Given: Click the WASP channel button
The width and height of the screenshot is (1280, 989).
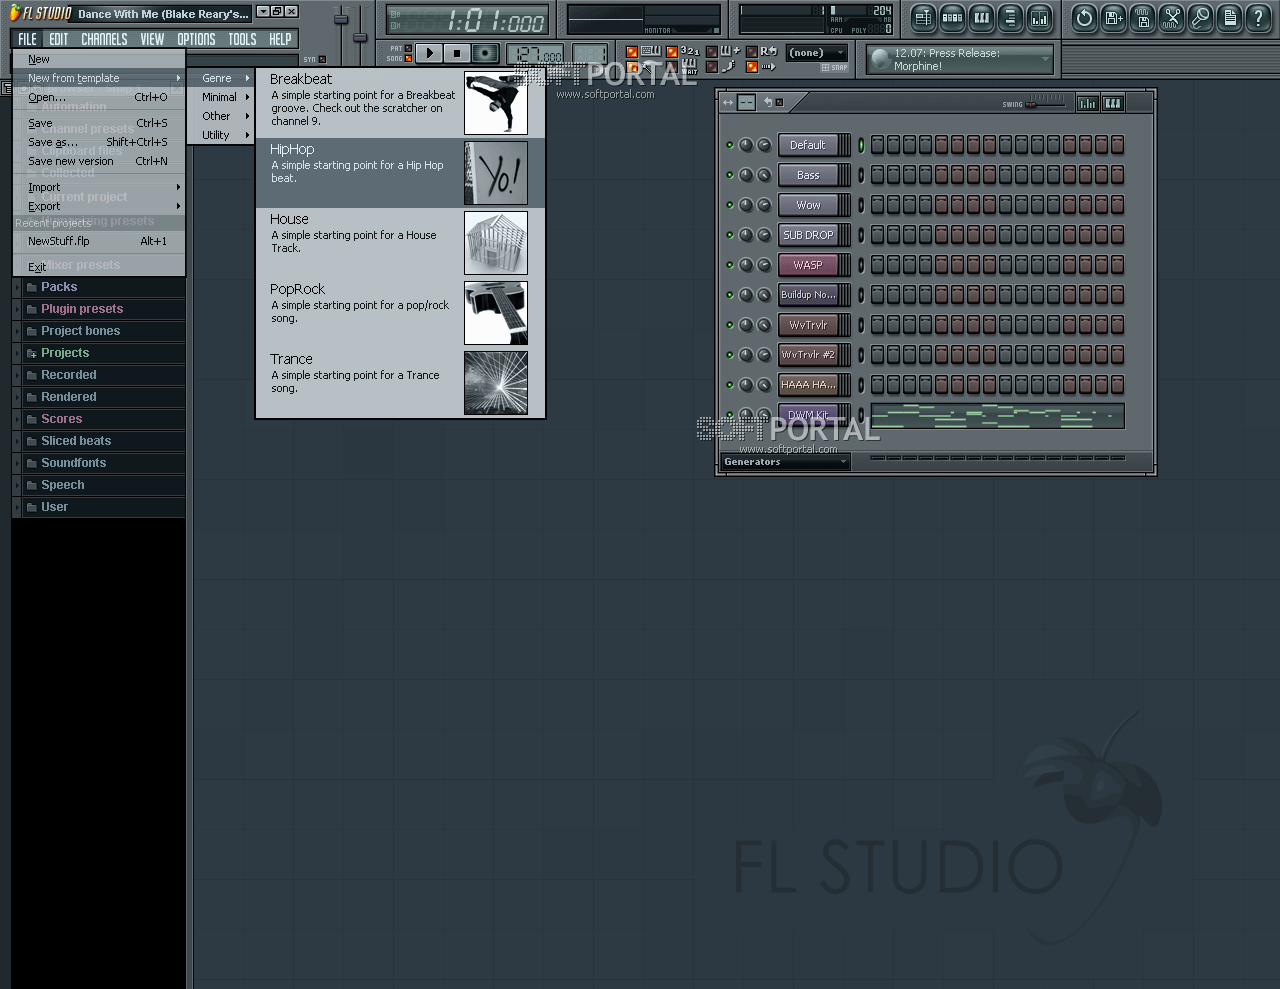Looking at the screenshot, I should (808, 265).
